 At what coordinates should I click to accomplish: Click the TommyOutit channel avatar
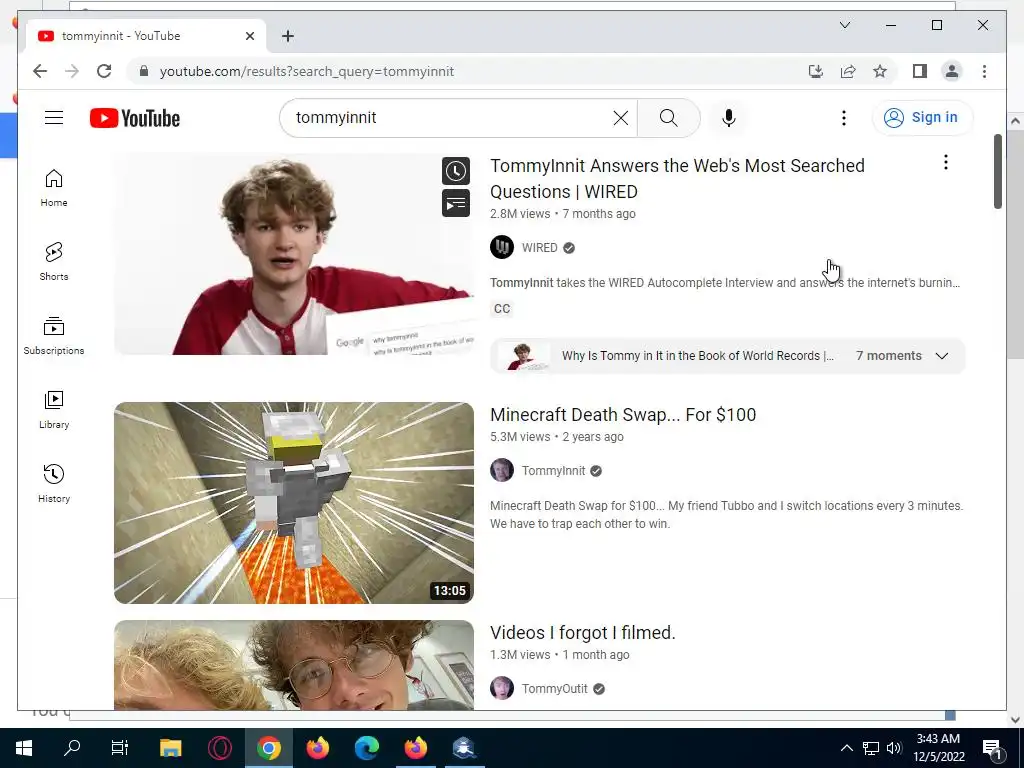(502, 688)
